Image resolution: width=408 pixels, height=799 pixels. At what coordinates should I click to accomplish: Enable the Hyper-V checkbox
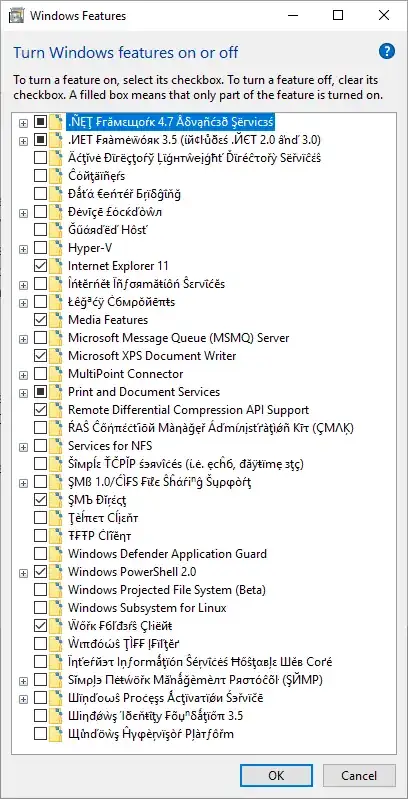(x=40, y=248)
